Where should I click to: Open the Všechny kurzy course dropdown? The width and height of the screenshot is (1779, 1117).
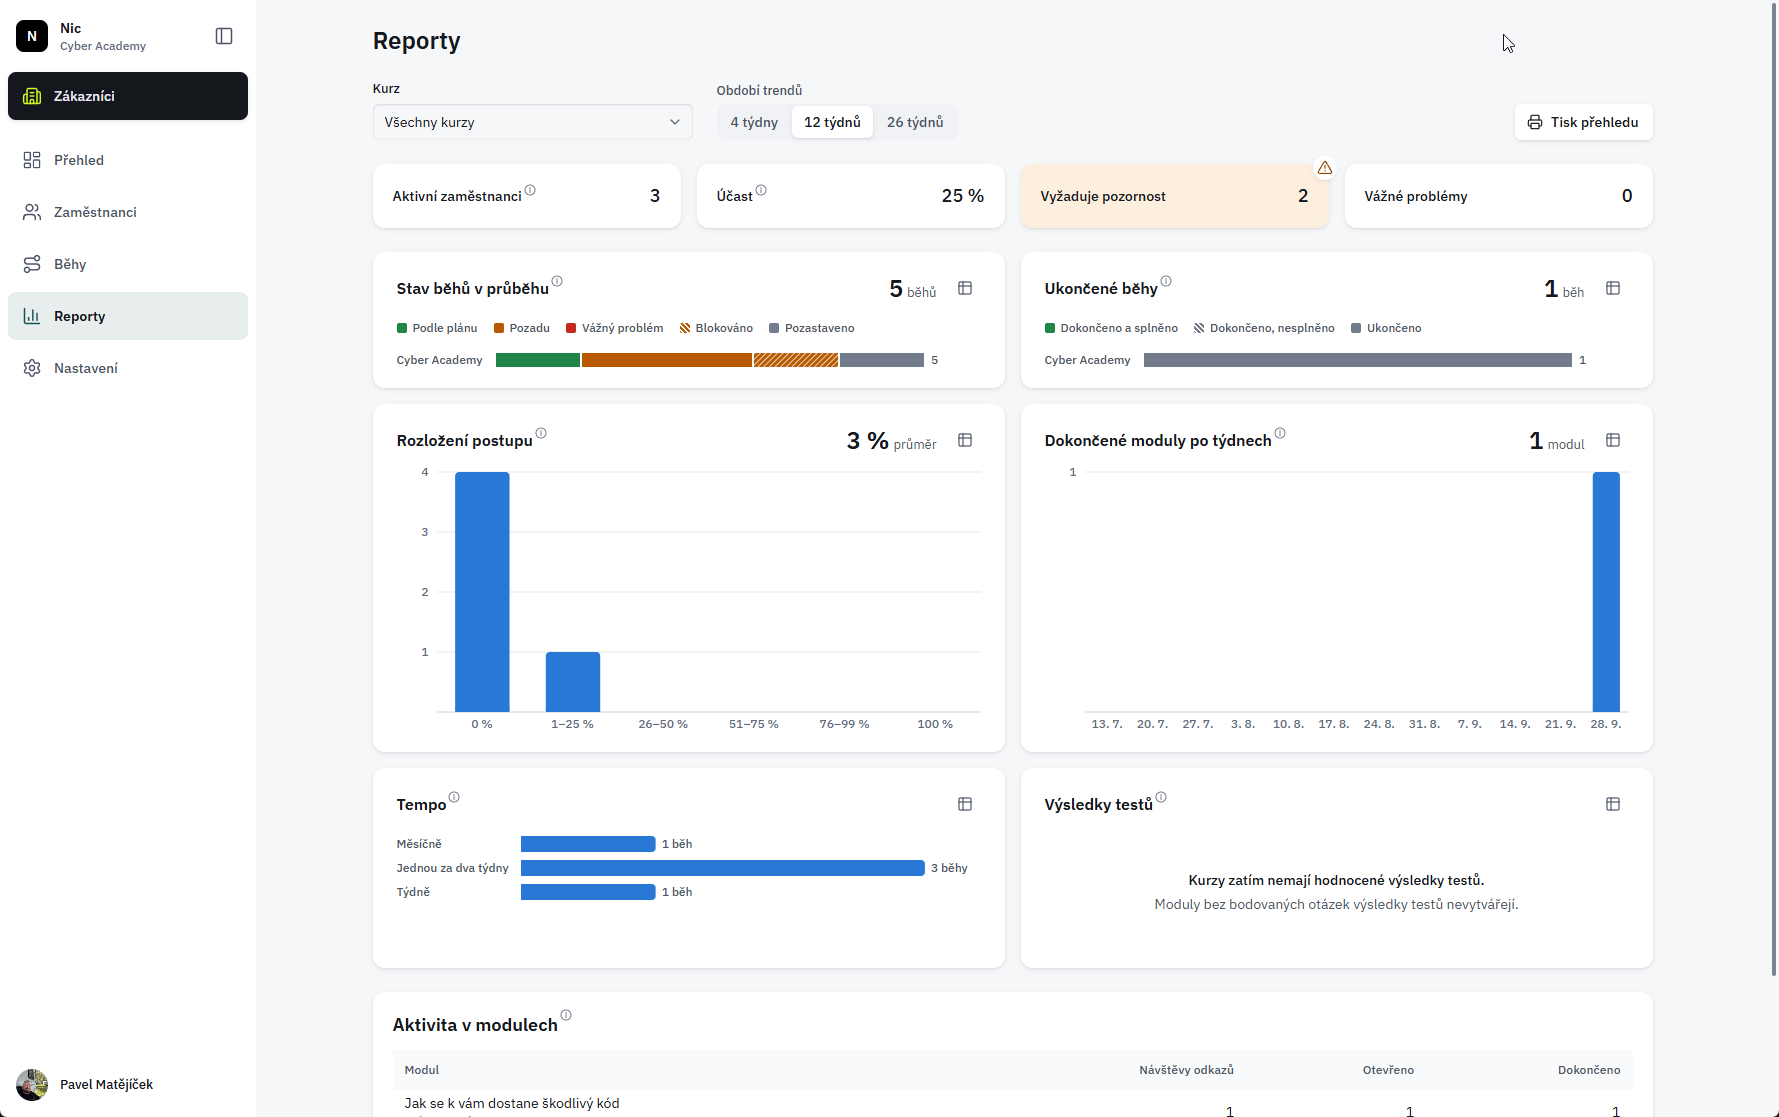click(x=533, y=122)
